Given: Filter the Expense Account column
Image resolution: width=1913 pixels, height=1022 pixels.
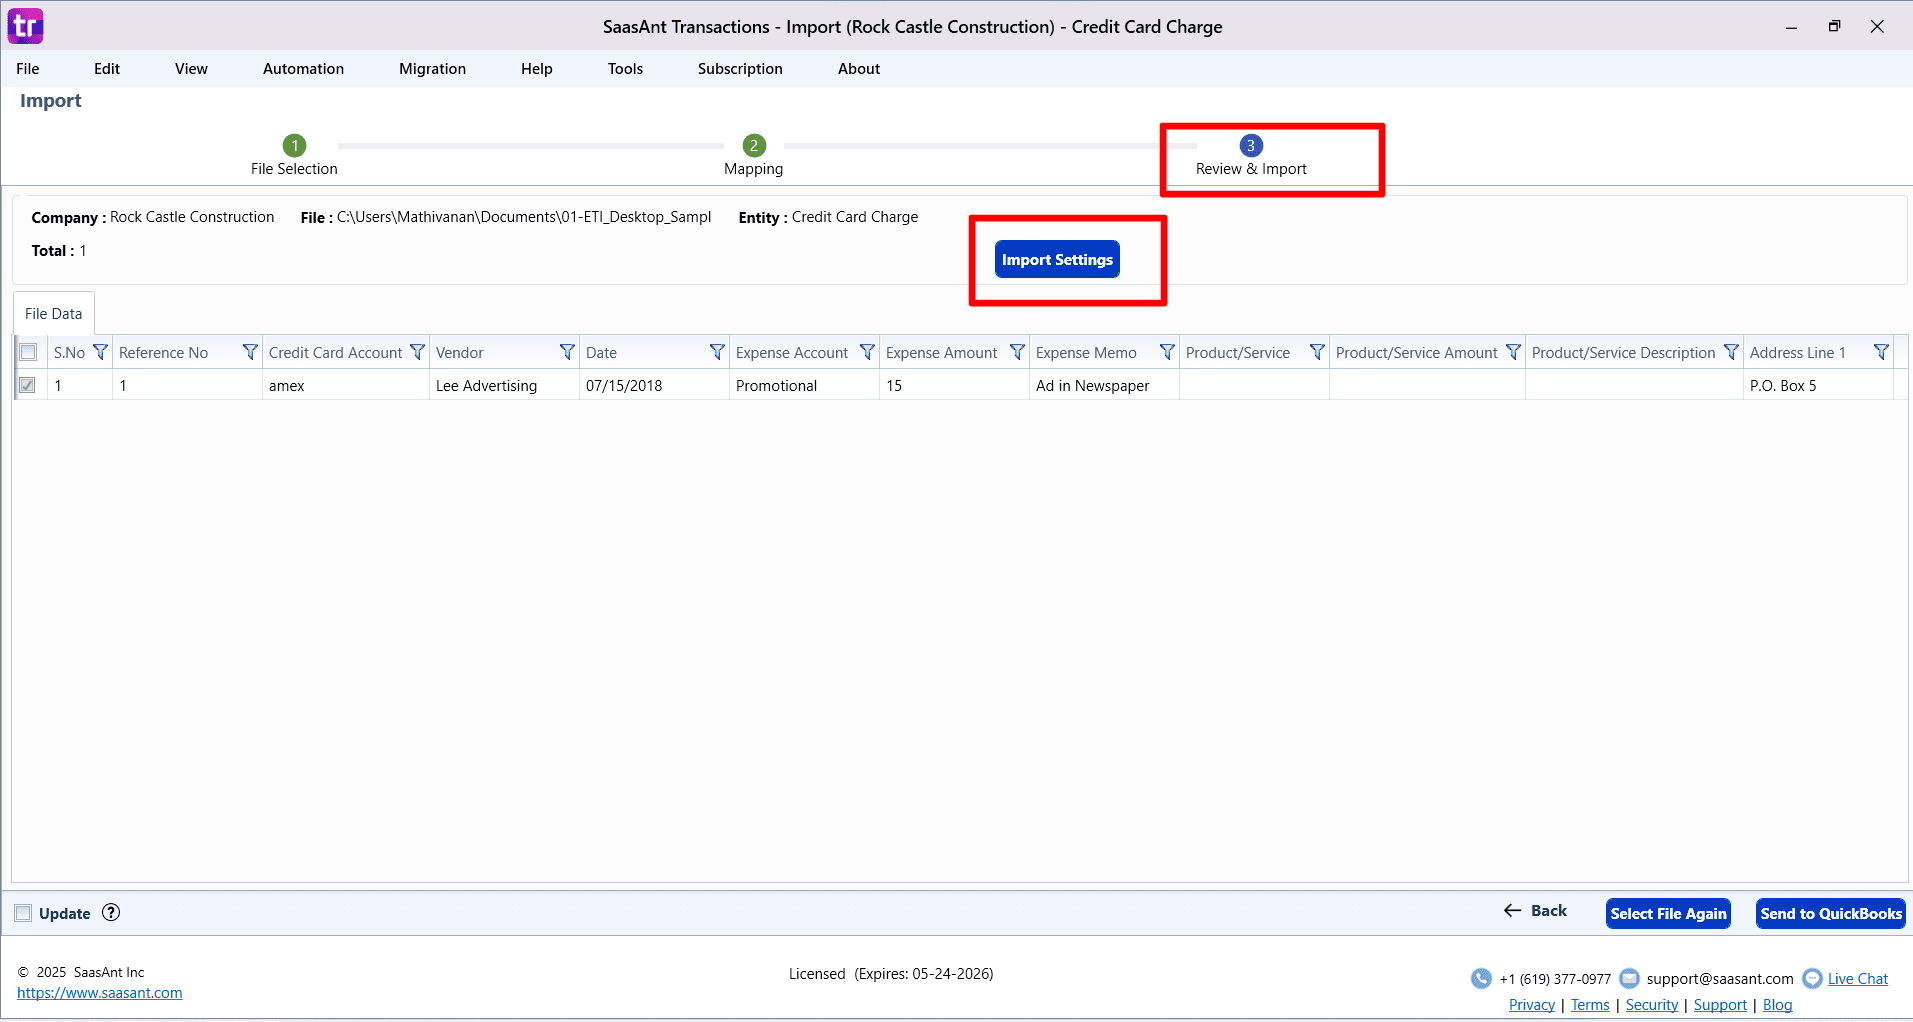Looking at the screenshot, I should tap(867, 352).
